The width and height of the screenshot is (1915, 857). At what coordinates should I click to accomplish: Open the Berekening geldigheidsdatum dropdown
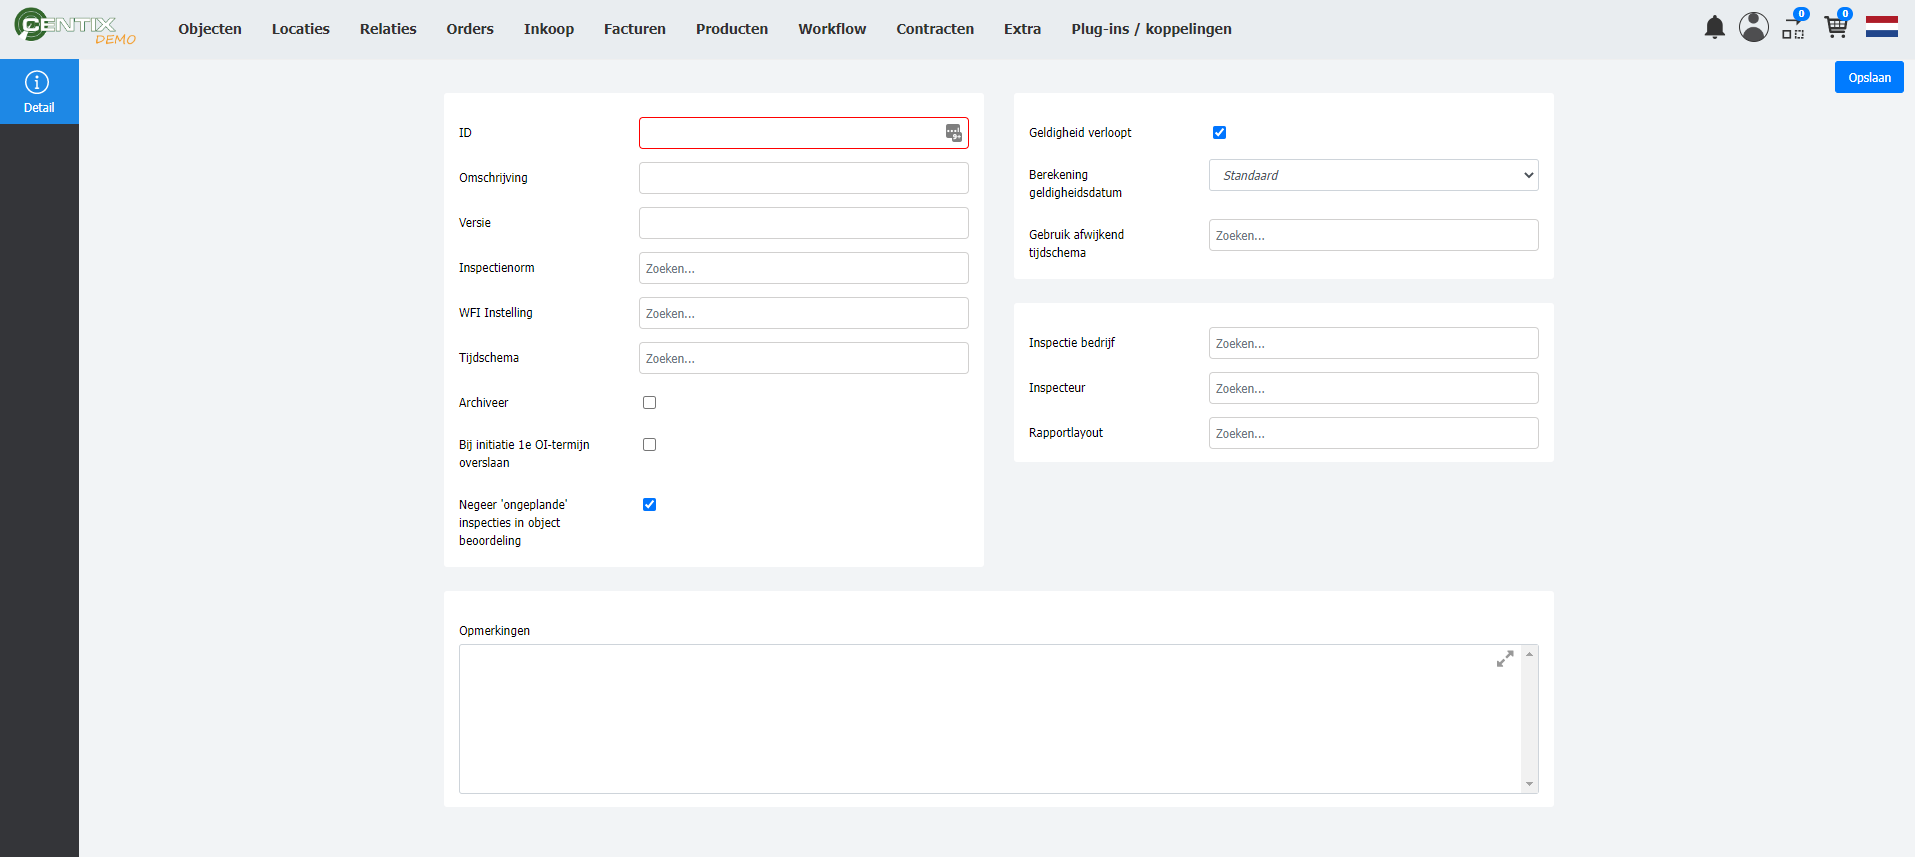pos(1373,175)
